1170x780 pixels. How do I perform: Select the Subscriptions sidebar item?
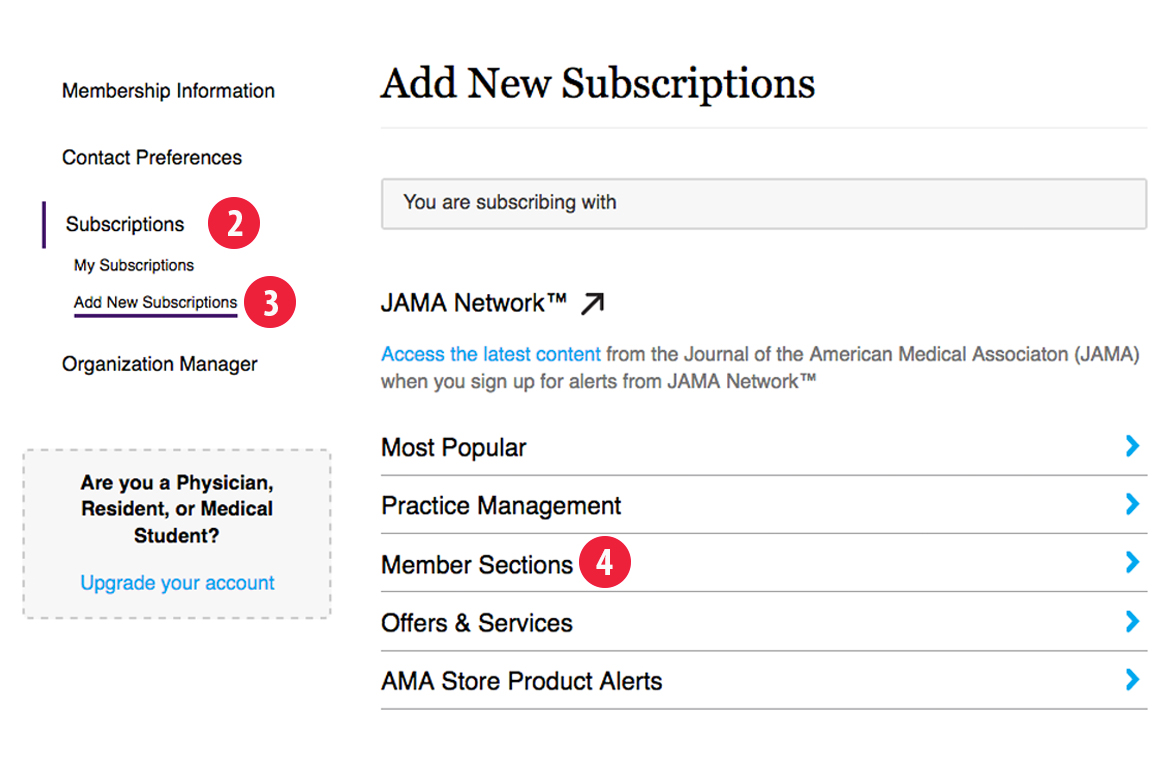pos(125,225)
